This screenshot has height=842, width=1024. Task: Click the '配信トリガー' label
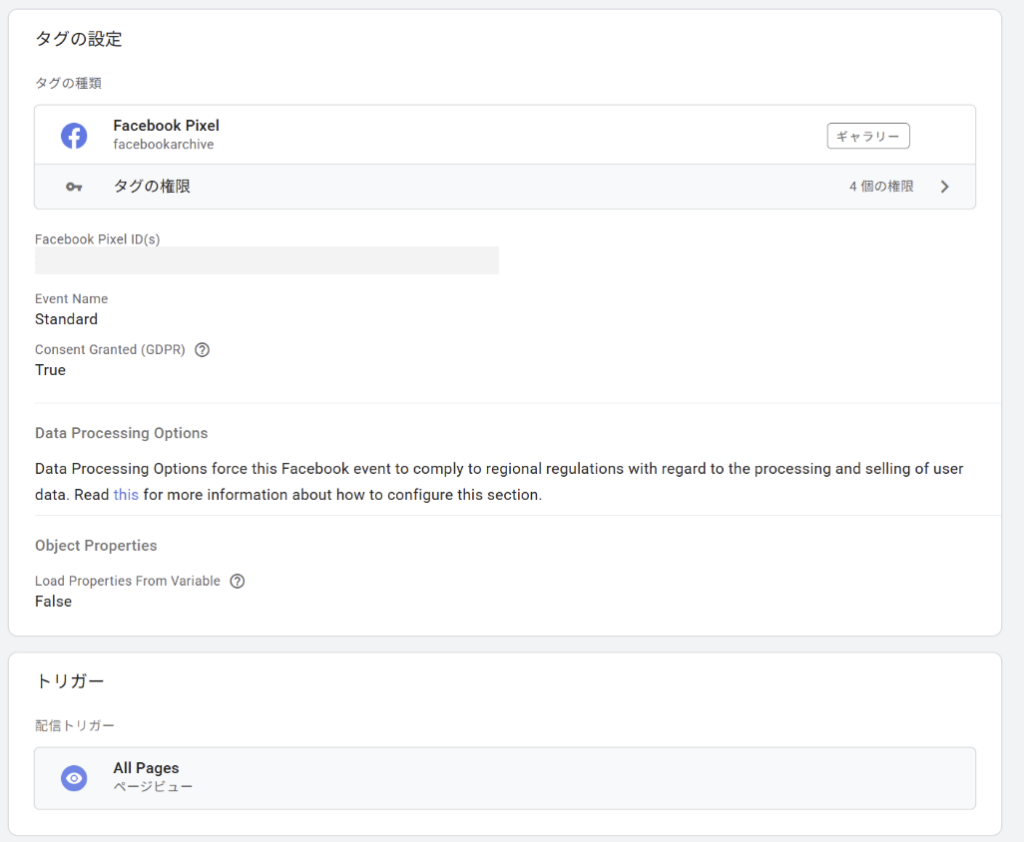(x=74, y=726)
